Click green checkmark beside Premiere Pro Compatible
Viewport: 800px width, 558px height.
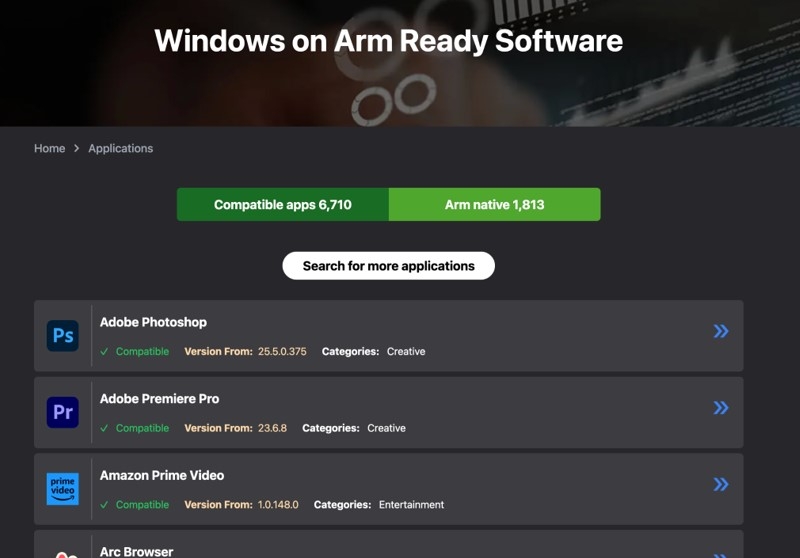[104, 428]
